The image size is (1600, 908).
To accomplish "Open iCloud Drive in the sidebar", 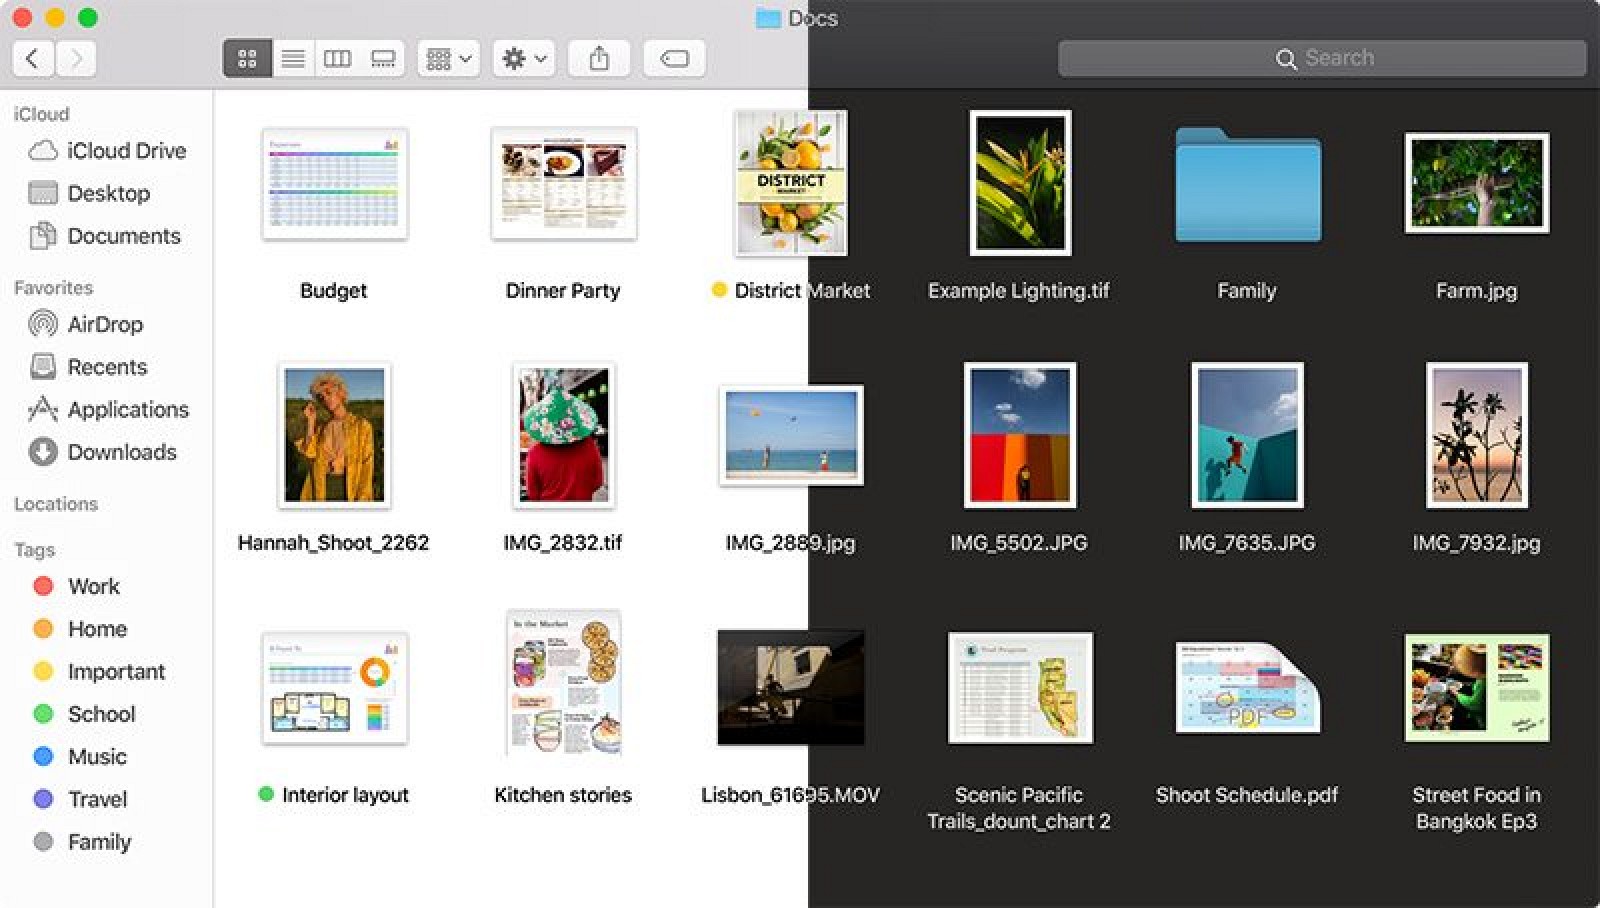I will (125, 150).
